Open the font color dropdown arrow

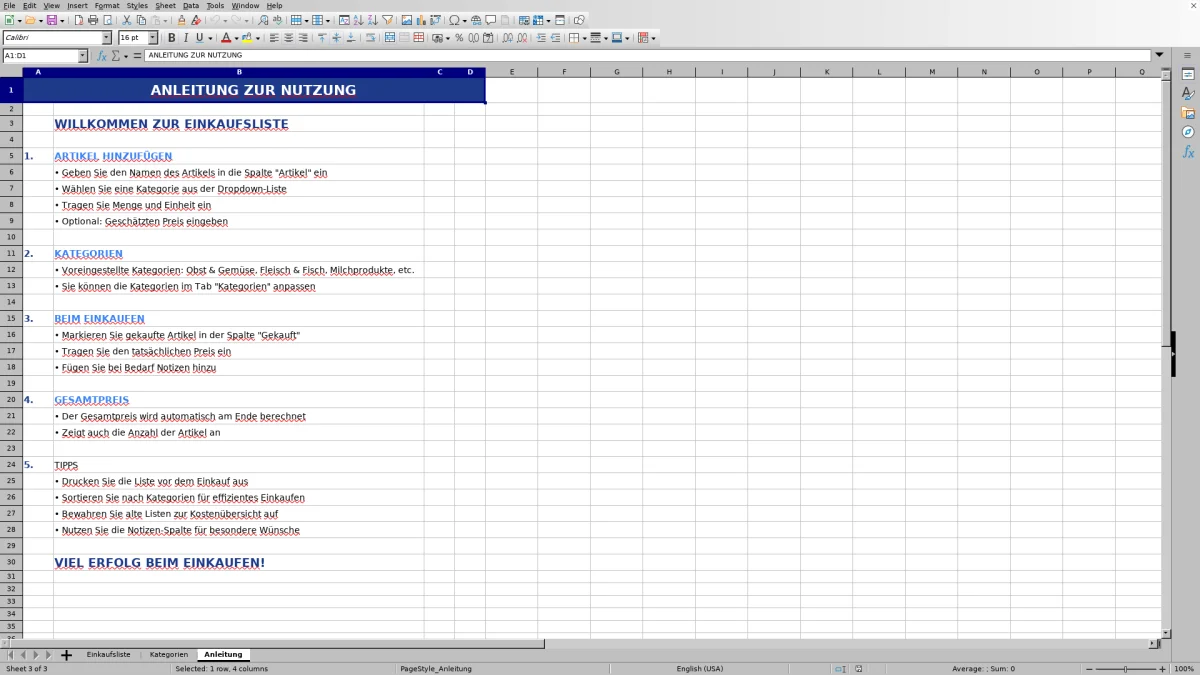tap(235, 37)
